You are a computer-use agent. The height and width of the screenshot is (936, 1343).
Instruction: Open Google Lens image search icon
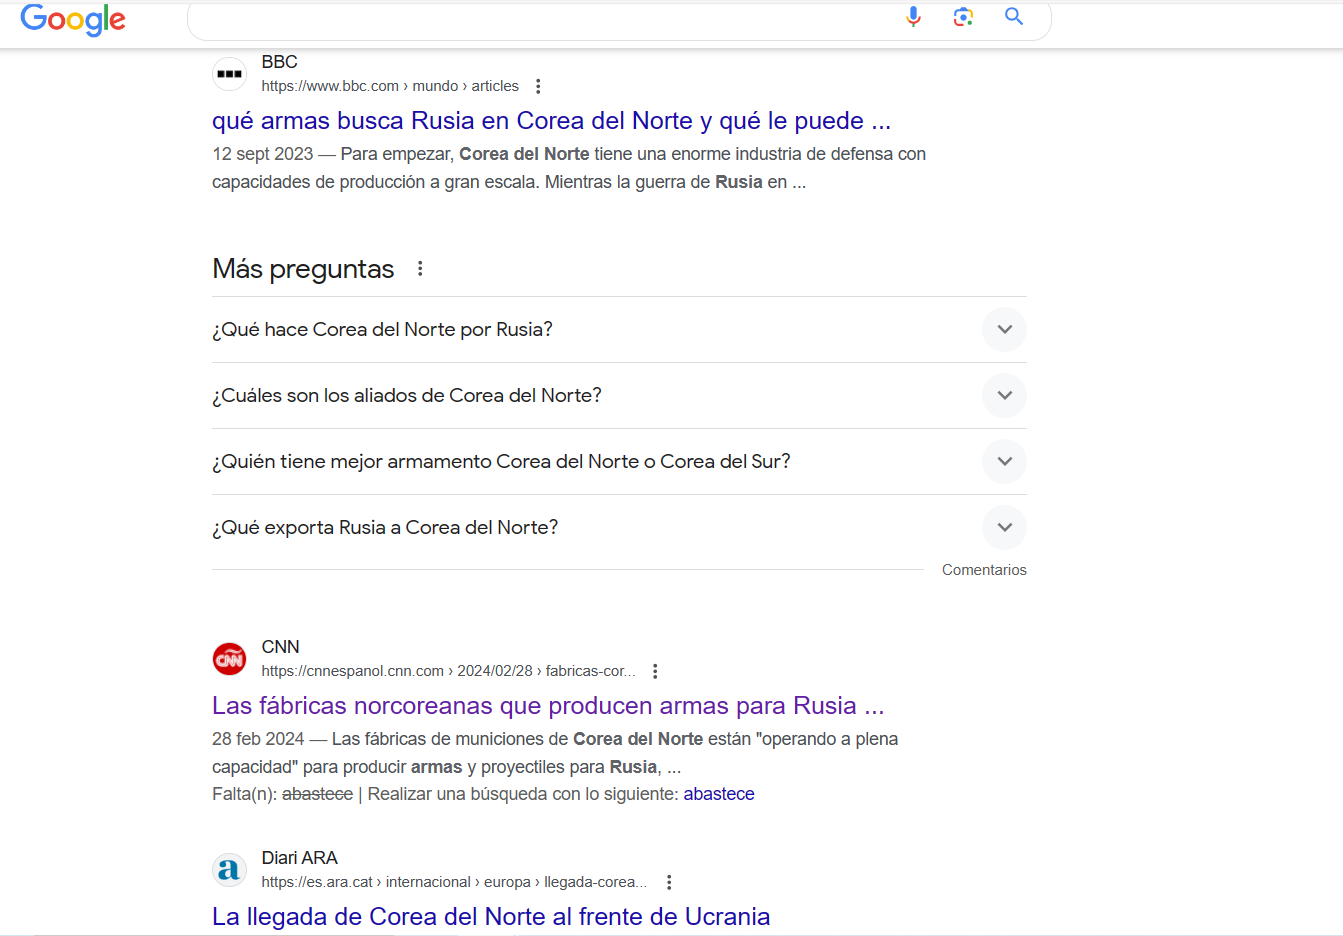pyautogui.click(x=963, y=16)
